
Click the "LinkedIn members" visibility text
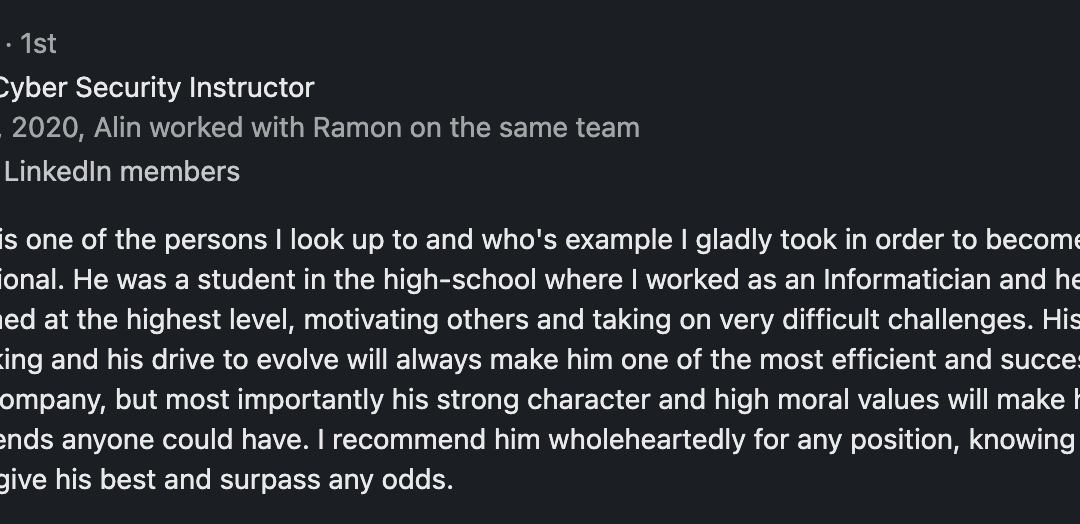point(122,171)
